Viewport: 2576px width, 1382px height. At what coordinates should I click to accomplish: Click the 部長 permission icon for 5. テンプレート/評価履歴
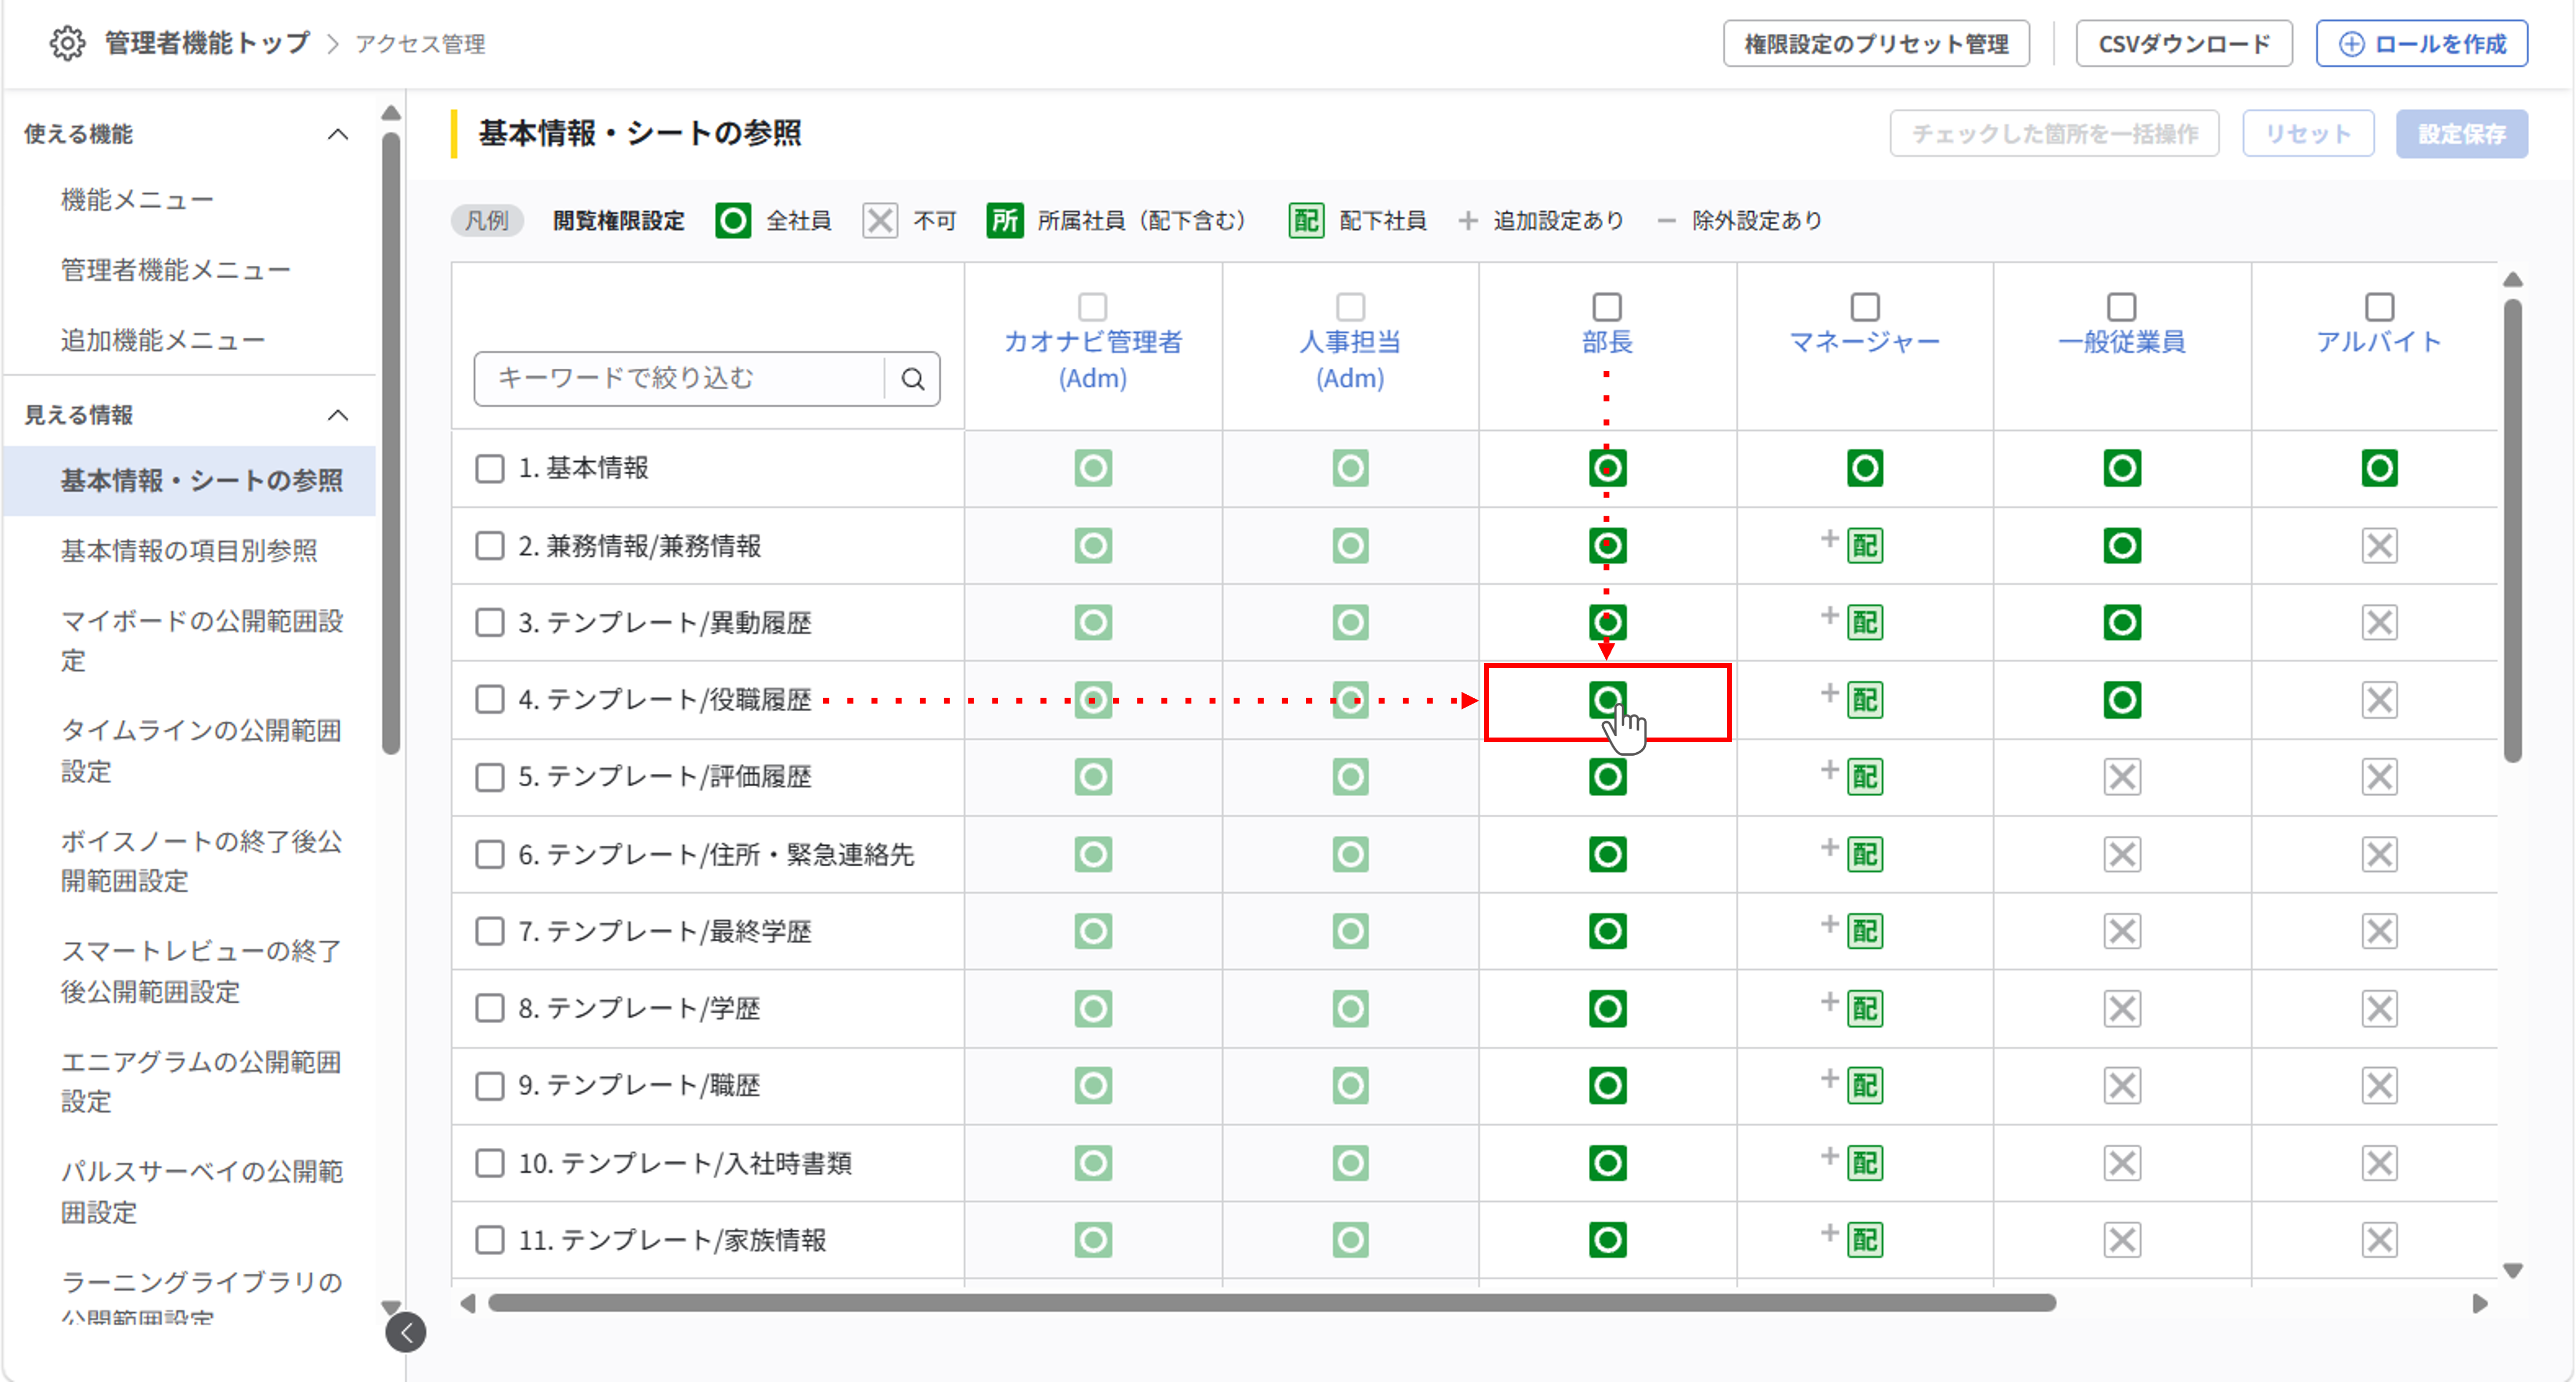(1607, 777)
